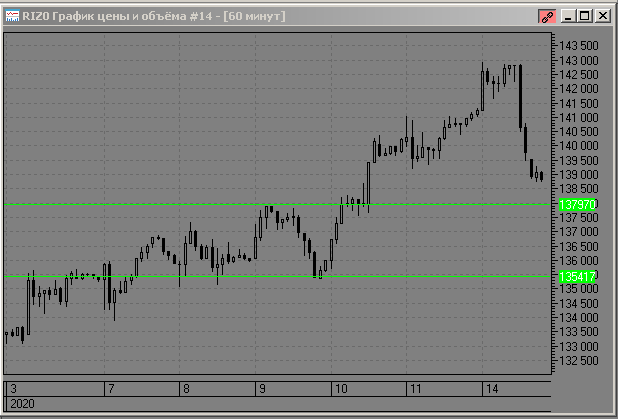Click the 140 500 price axis label
Screen dimensions: 618x419
[x=579, y=132]
